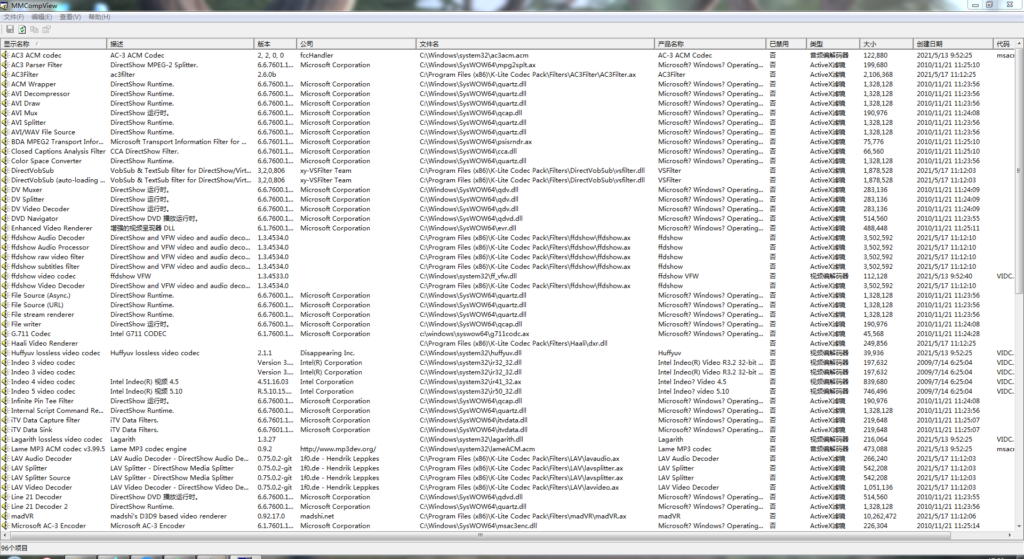This screenshot has height=559, width=1024.
Task: Click the icon beside DVD Navigator
Action: coord(5,219)
